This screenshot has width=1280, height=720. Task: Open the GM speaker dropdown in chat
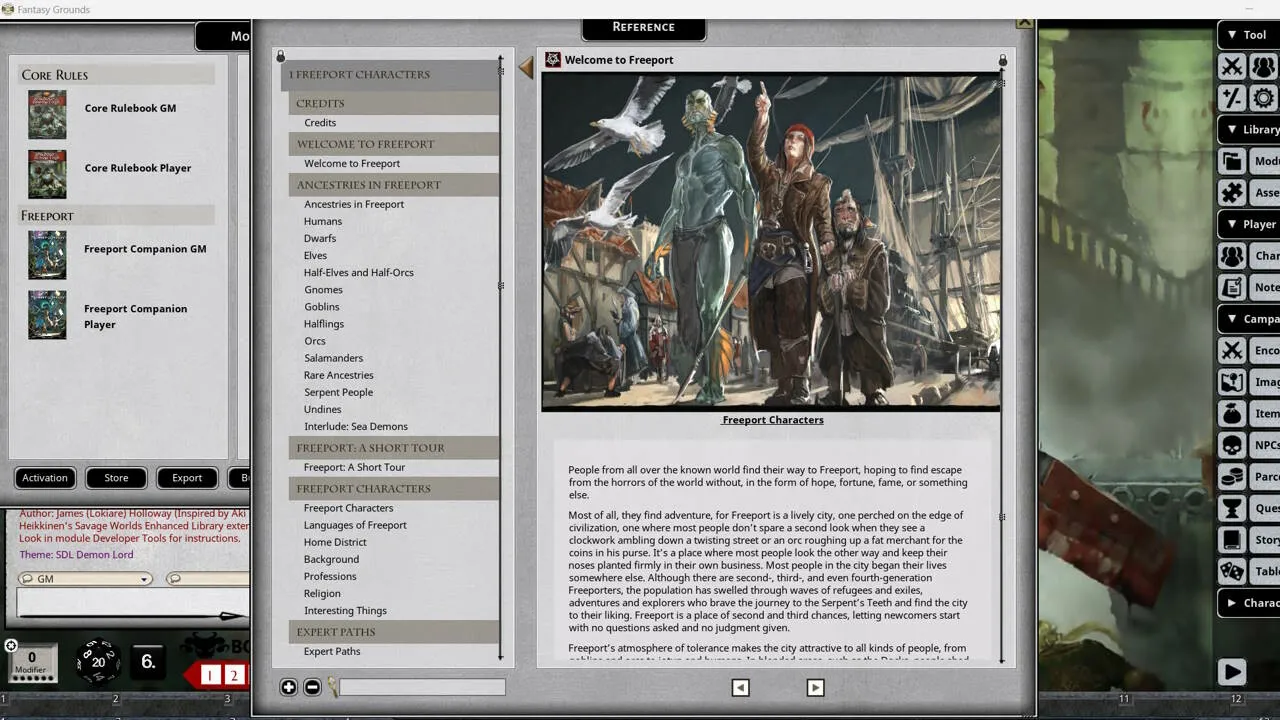pyautogui.click(x=84, y=579)
